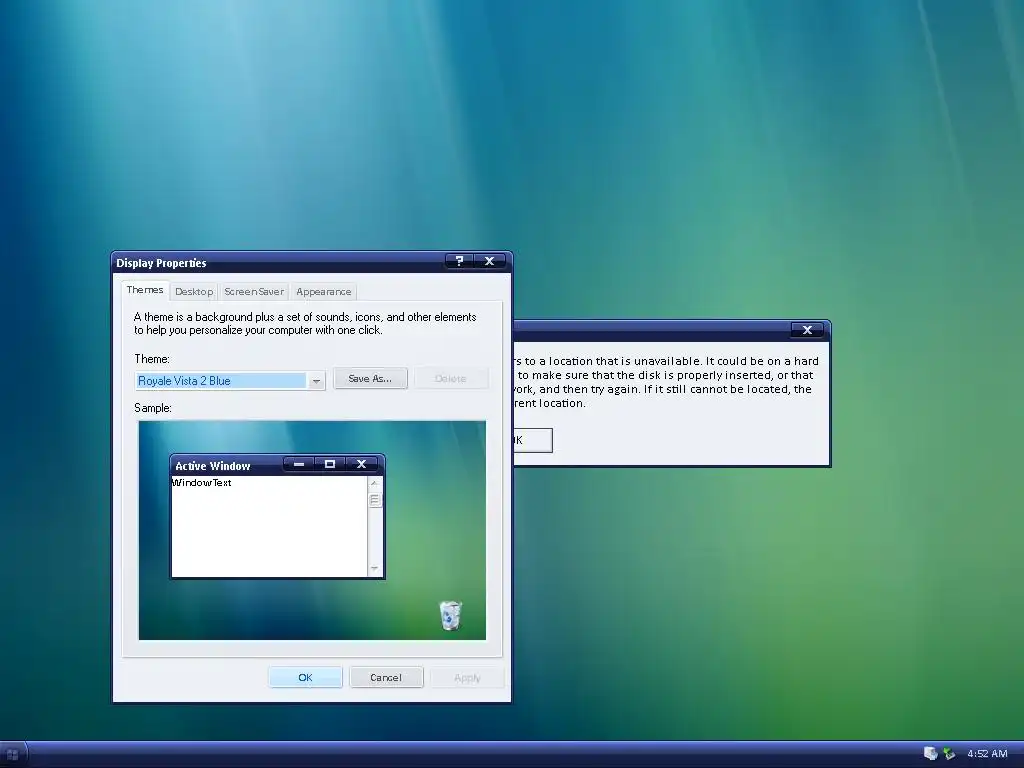Click sample window scrollbar up arrow
Screen dimensions: 1024x768
[375, 483]
